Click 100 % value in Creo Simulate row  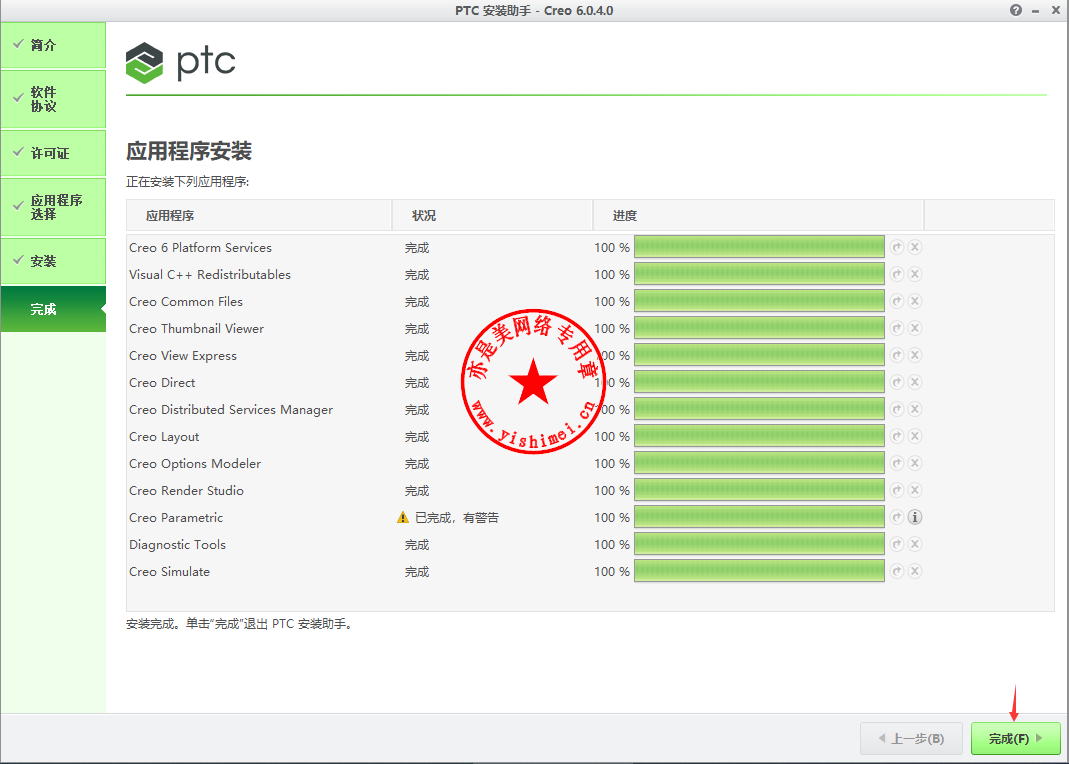612,572
